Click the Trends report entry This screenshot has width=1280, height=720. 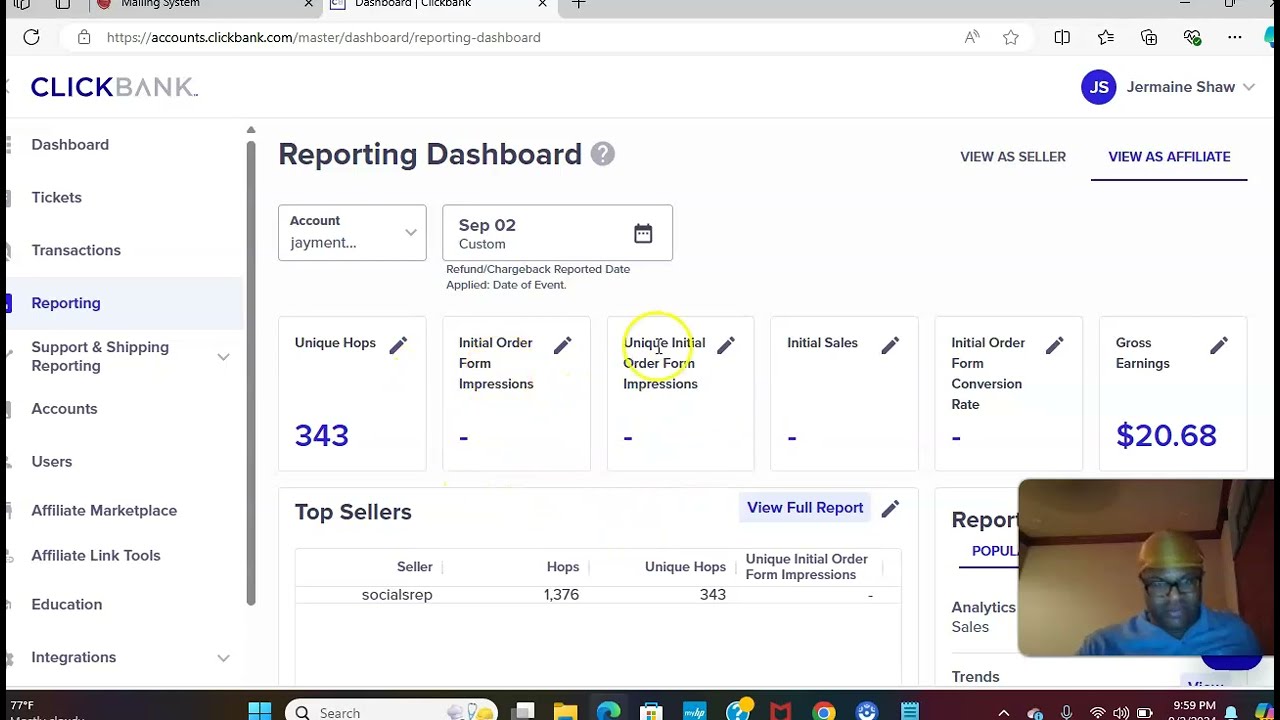pyautogui.click(x=975, y=677)
